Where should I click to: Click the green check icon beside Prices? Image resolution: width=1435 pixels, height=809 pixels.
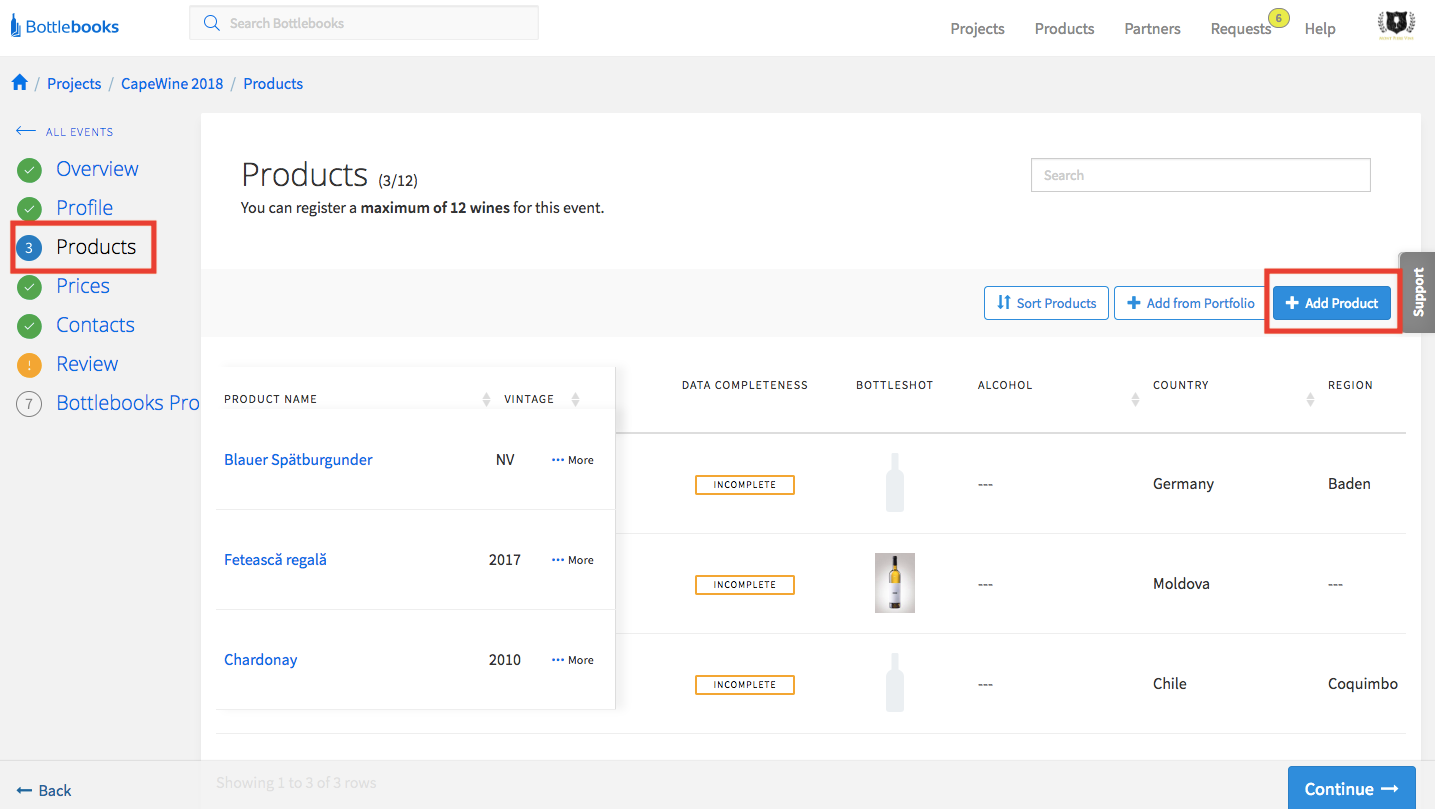(x=30, y=287)
